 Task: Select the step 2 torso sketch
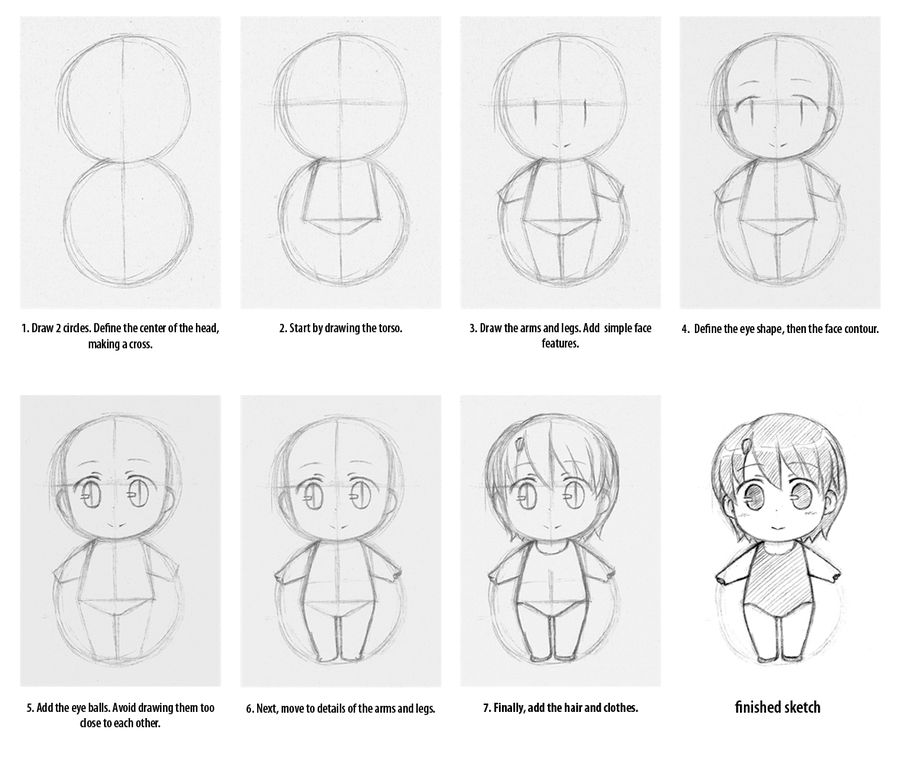[x=340, y=162]
